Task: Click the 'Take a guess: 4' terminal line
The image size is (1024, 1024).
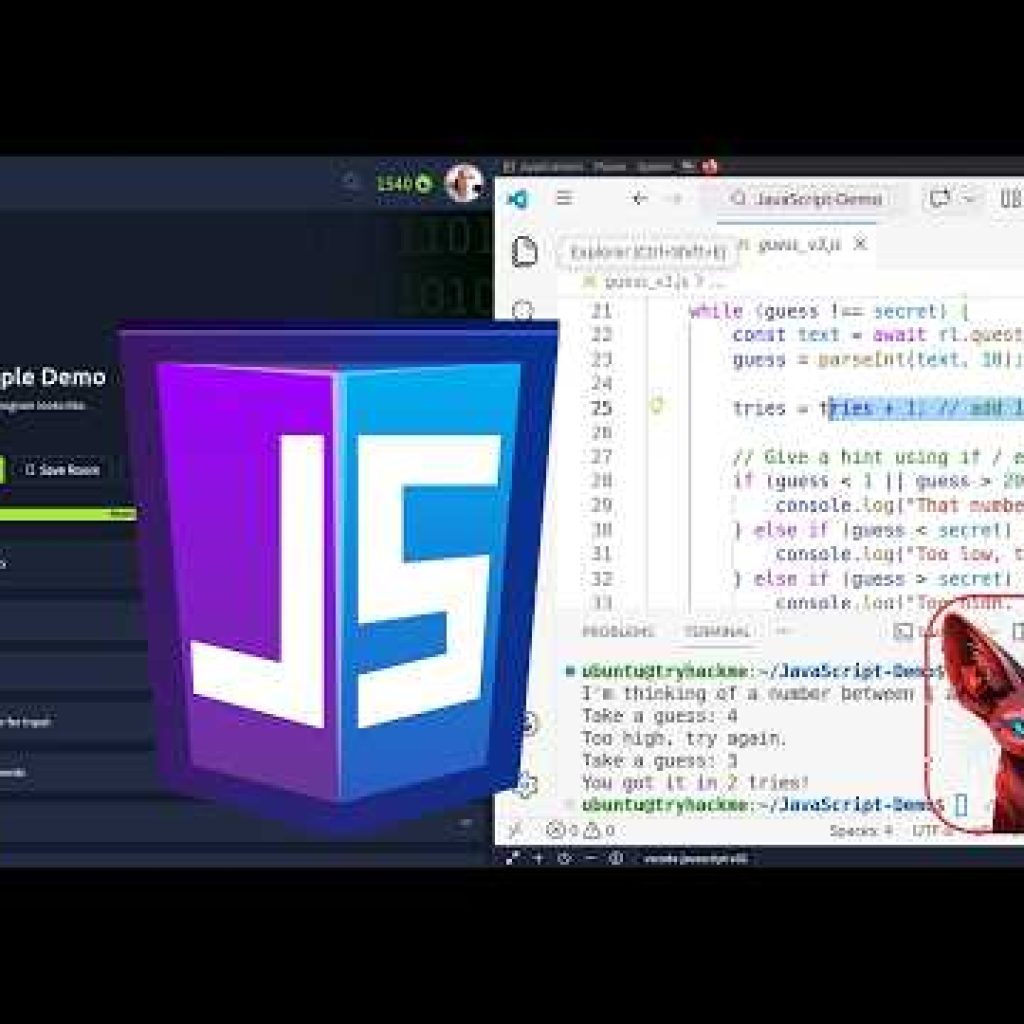Action: click(x=660, y=716)
